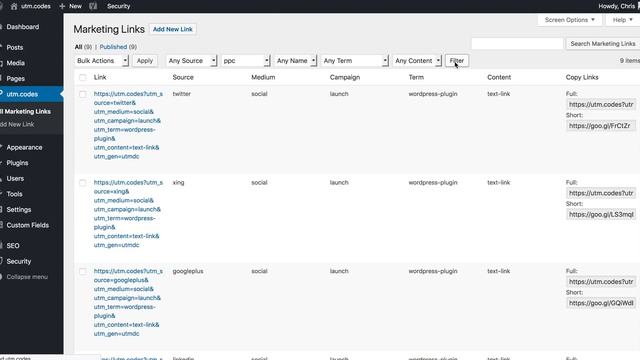This screenshot has width=640, height=360.
Task: Check the xing link row checkbox
Action: [83, 183]
